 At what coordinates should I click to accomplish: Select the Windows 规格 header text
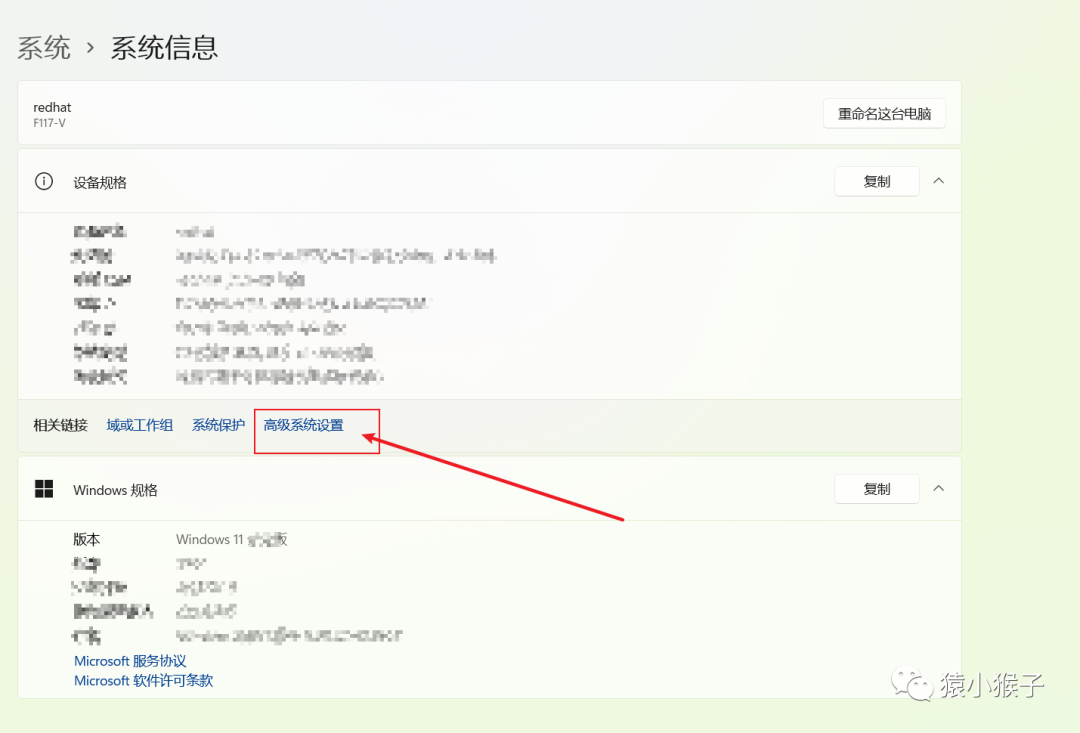point(115,491)
